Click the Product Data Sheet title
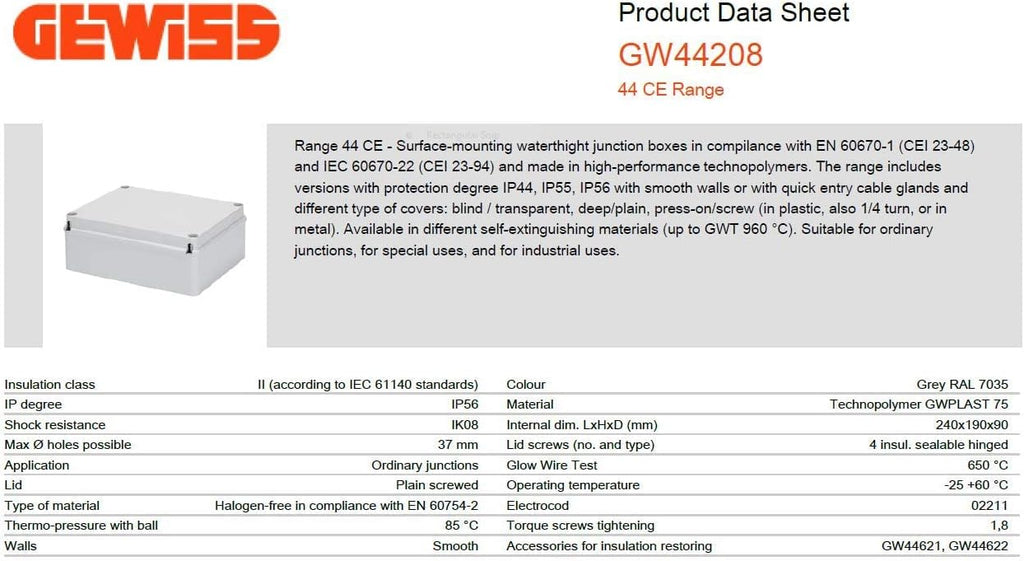Screen dimensions: 1024x561 [x=734, y=13]
